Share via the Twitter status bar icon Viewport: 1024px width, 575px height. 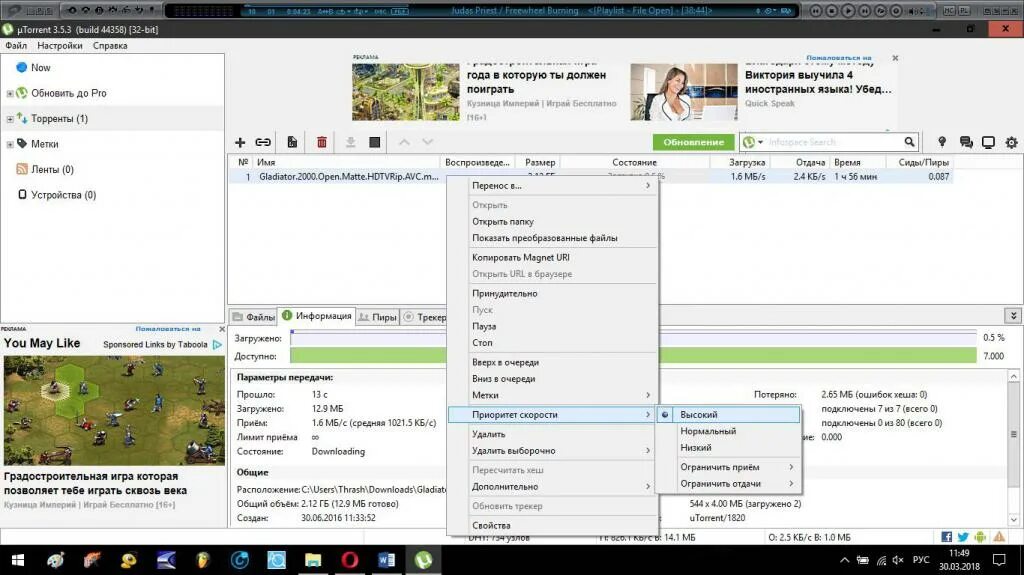963,537
